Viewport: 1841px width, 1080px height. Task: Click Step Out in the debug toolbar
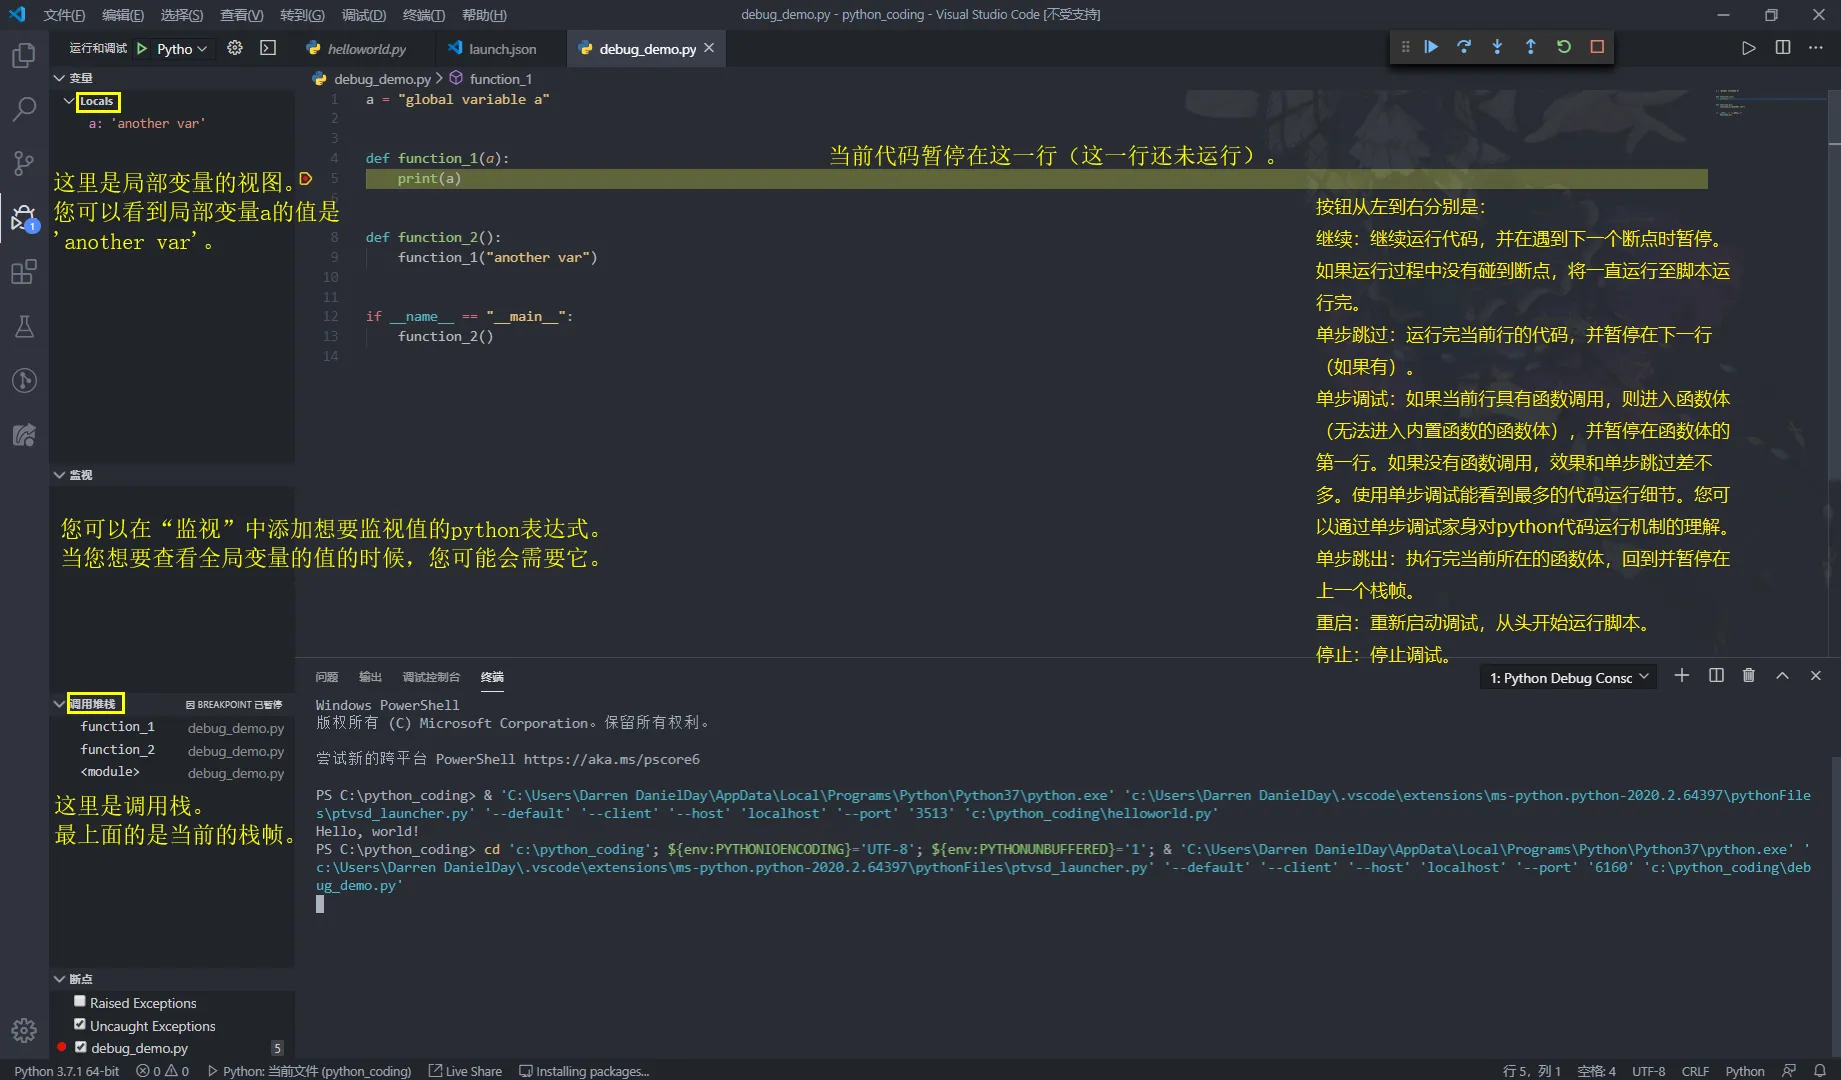pyautogui.click(x=1530, y=47)
